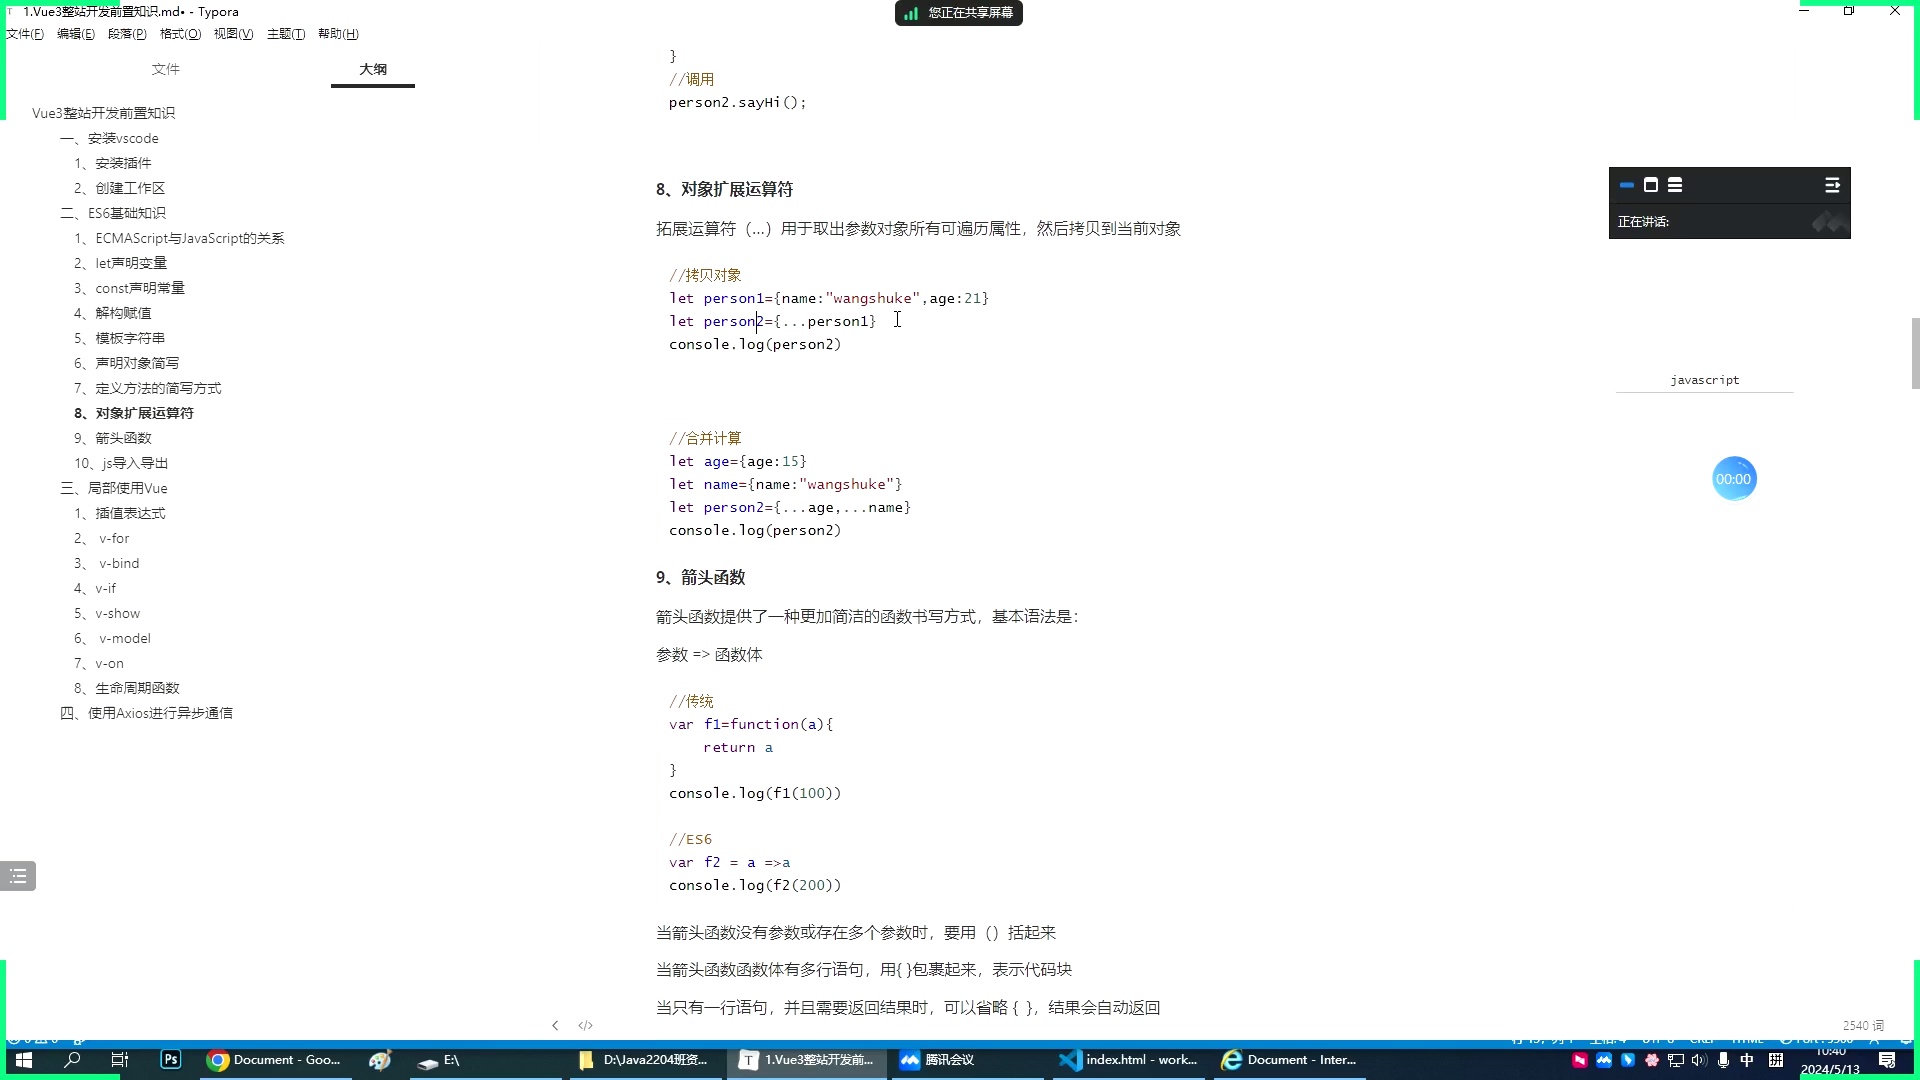Click the 拼 pinyin icon in the tray

[x=1777, y=1060]
